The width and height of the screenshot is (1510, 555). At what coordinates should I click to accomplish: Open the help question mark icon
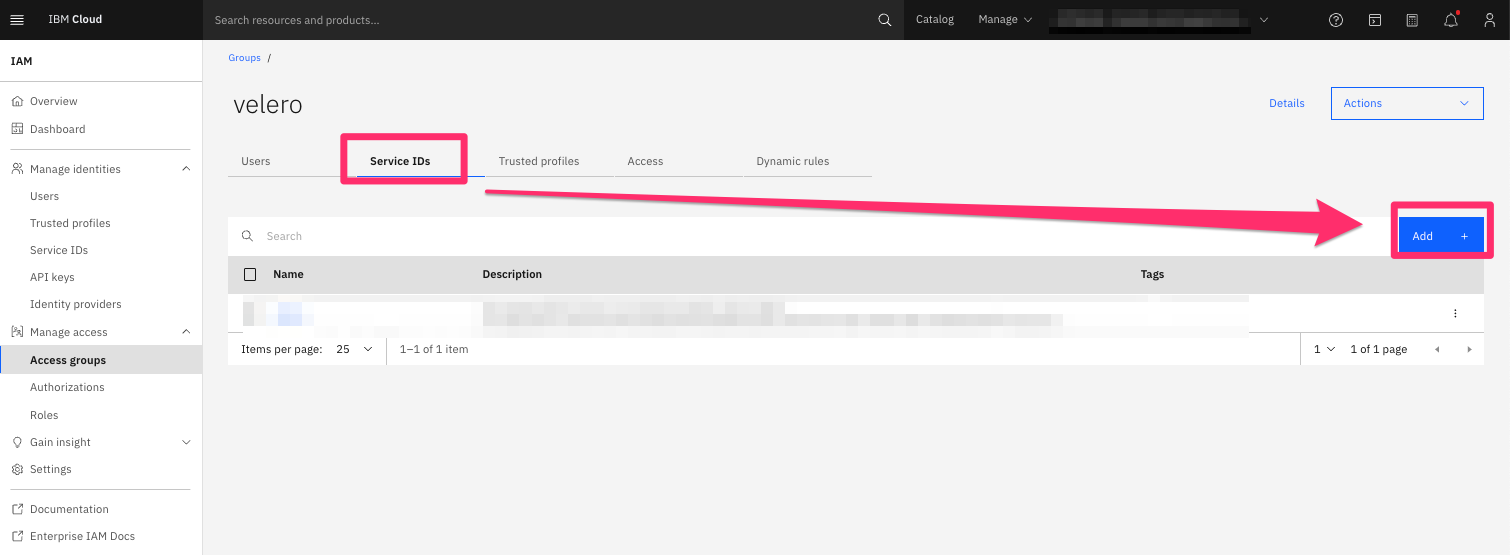point(1336,20)
